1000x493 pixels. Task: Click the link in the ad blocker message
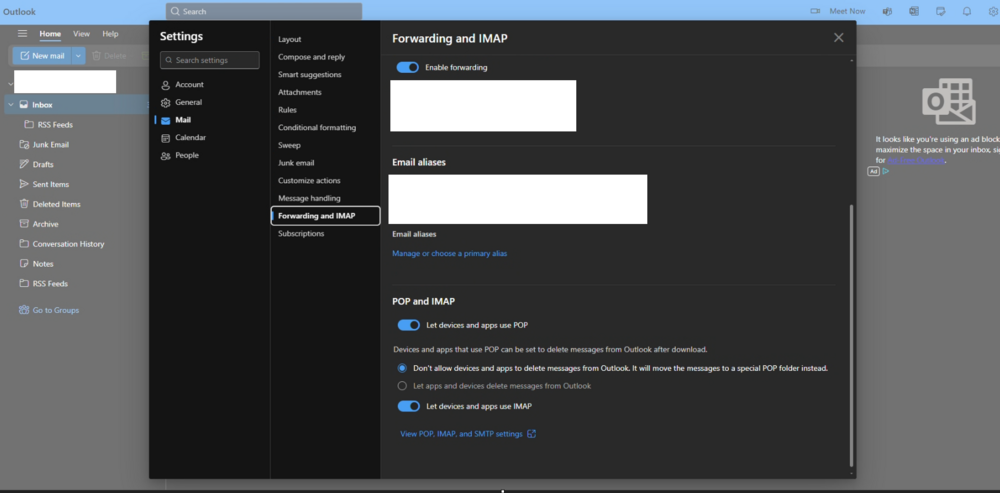916,161
